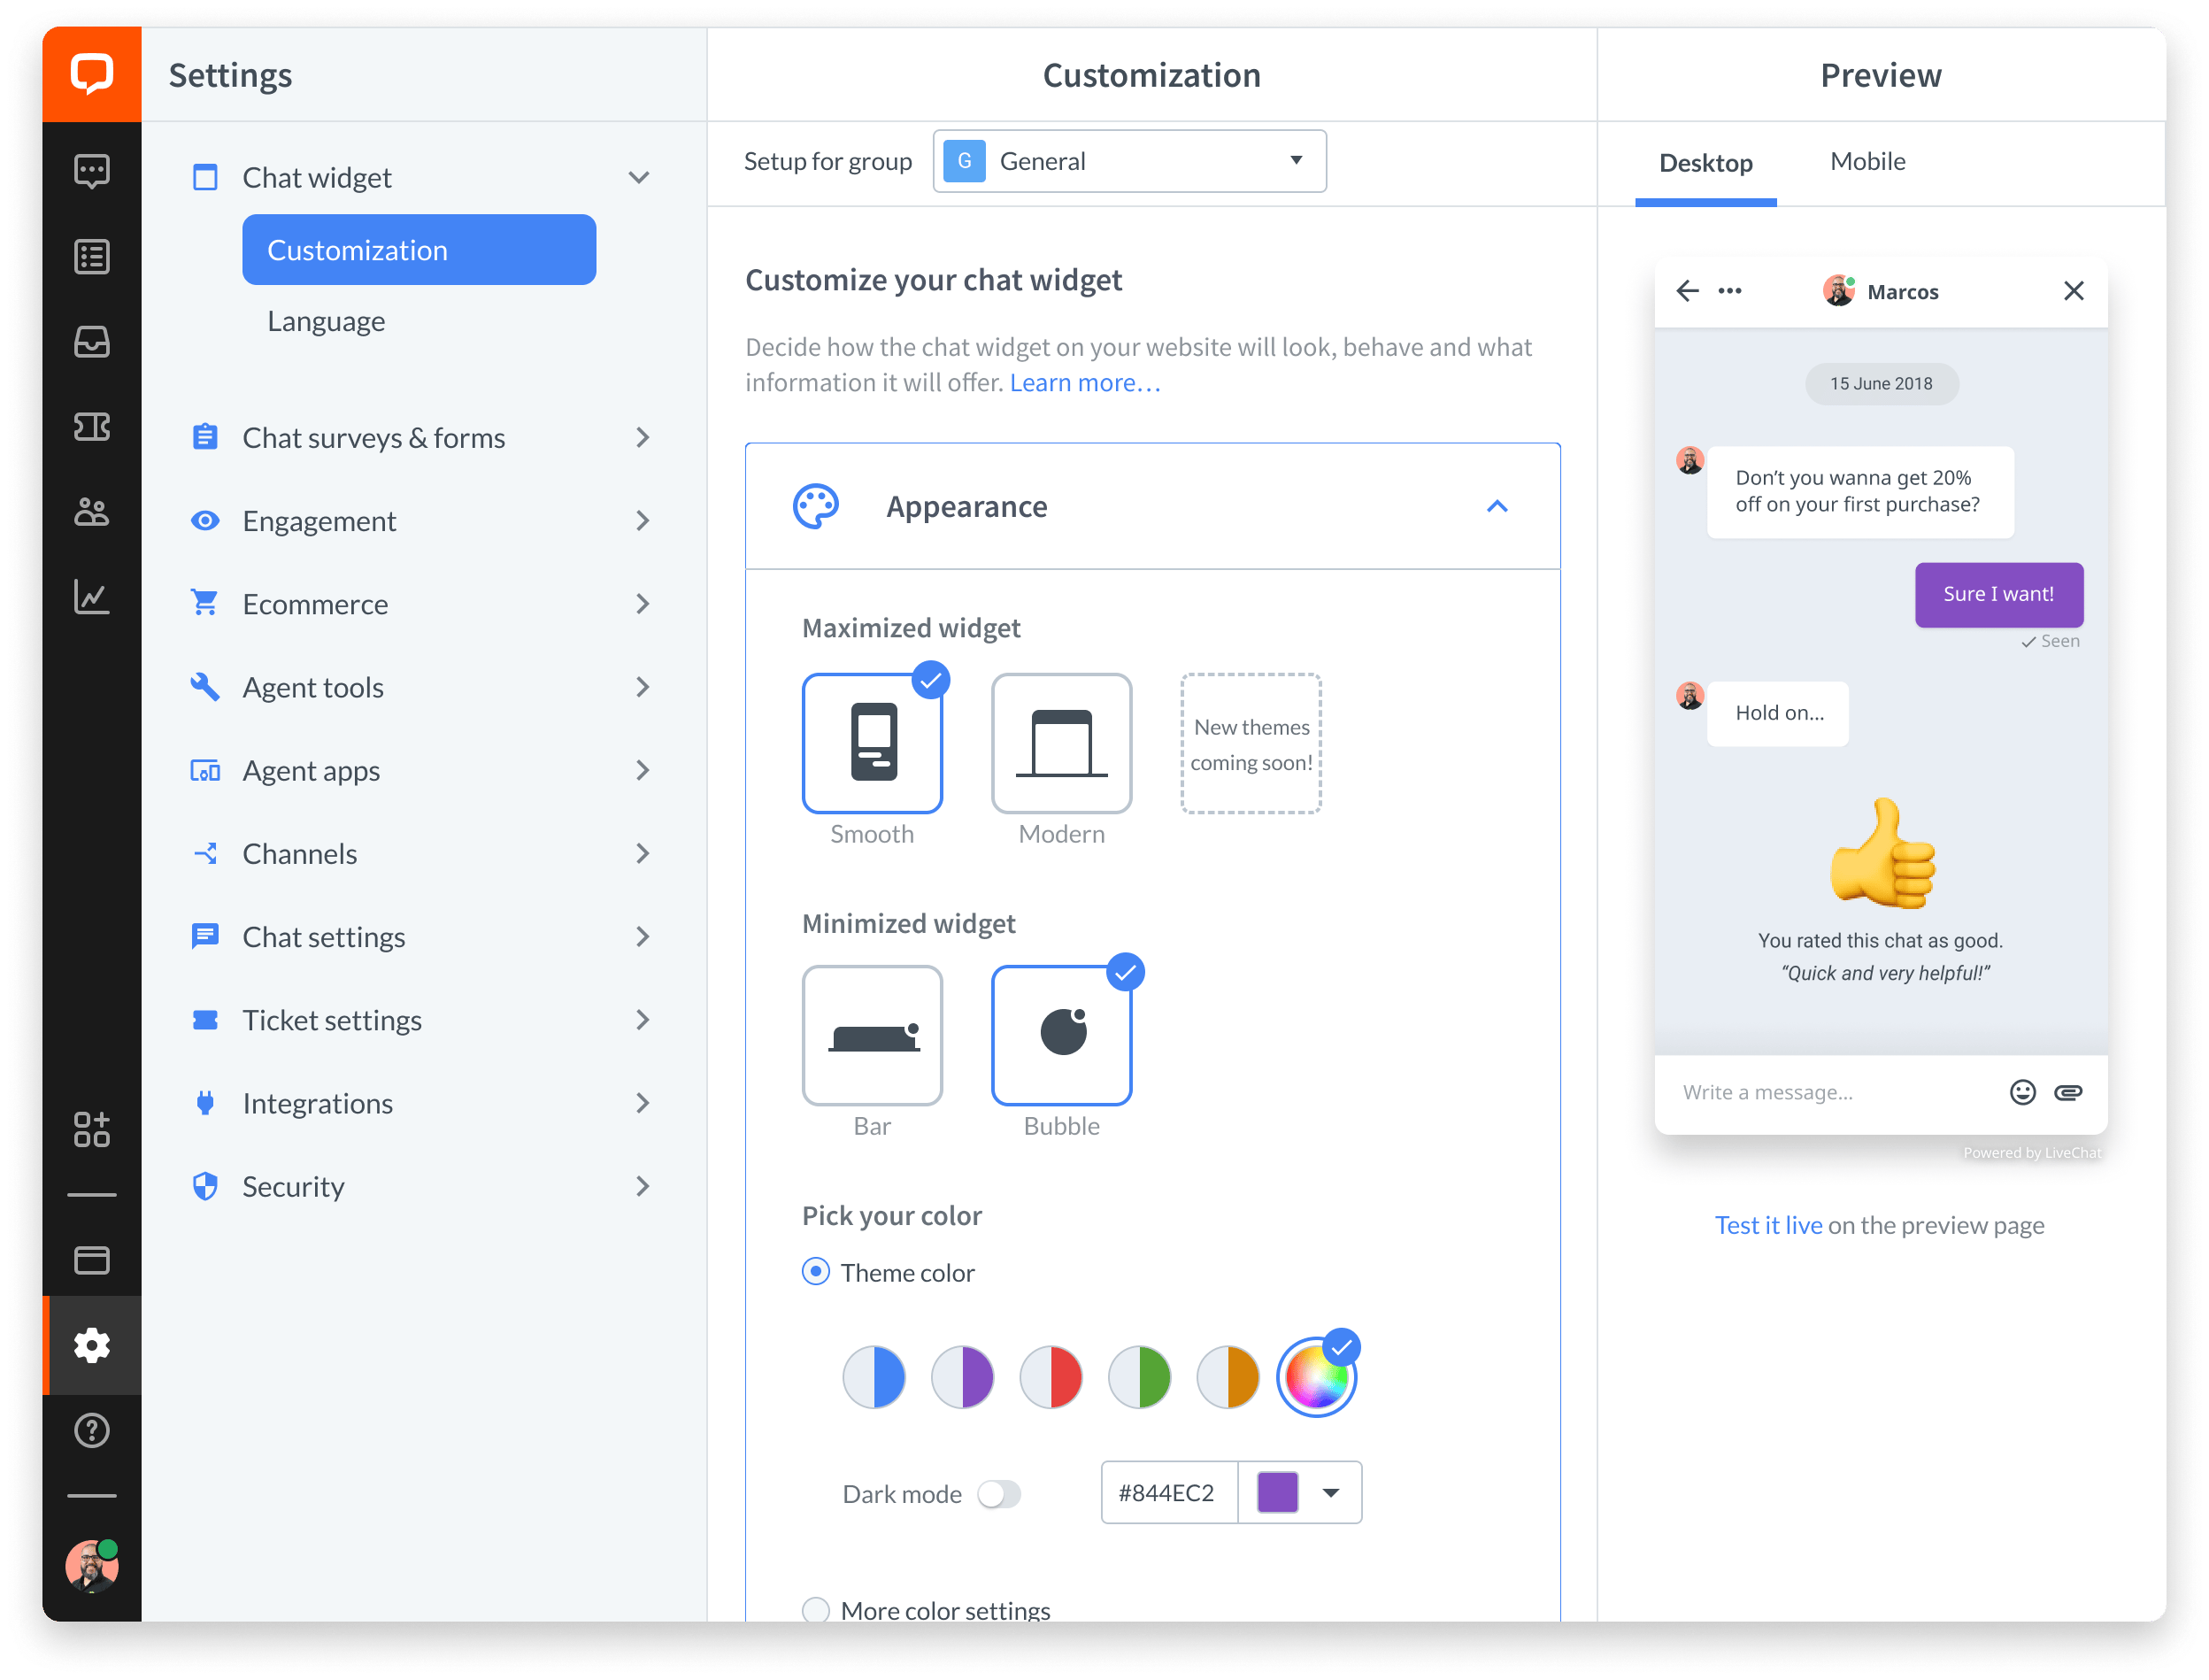This screenshot has height=1680, width=2209.
Task: Click the Help question mark icon
Action: pyautogui.click(x=92, y=1430)
